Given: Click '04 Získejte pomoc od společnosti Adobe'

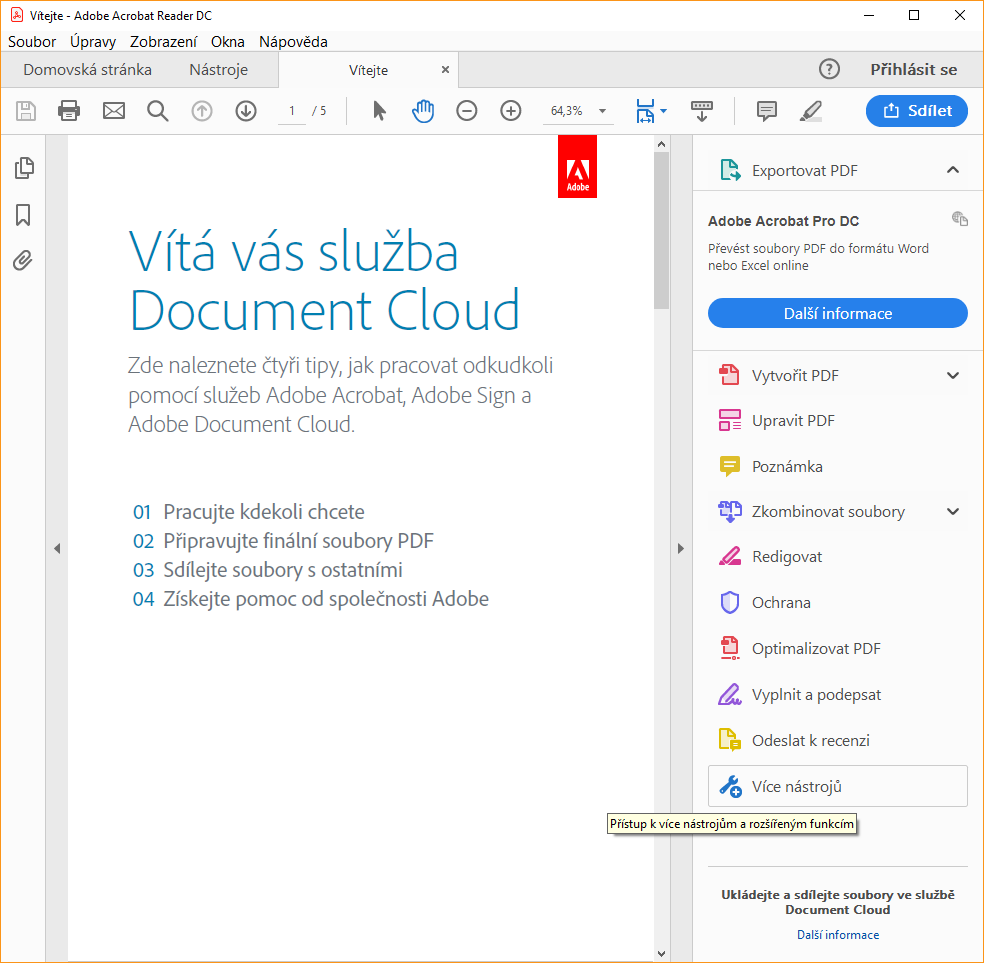Looking at the screenshot, I should click(x=311, y=599).
